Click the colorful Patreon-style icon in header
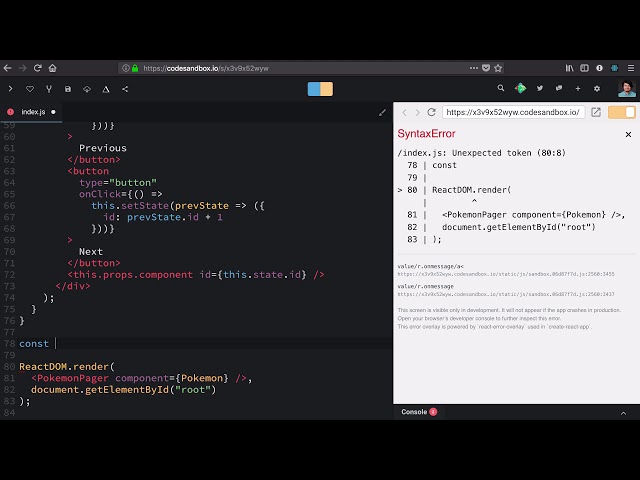This screenshot has height=480, width=640. [520, 88]
